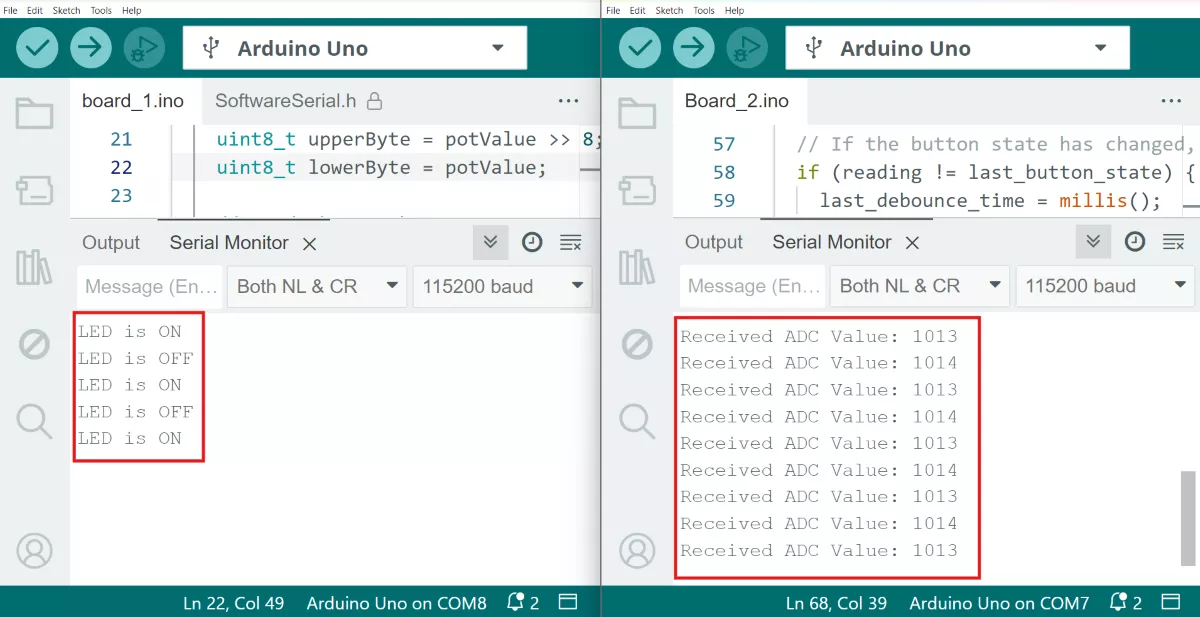This screenshot has height=617, width=1200.
Task: Open line ending dropdown in left Serial Monitor
Action: click(x=317, y=286)
